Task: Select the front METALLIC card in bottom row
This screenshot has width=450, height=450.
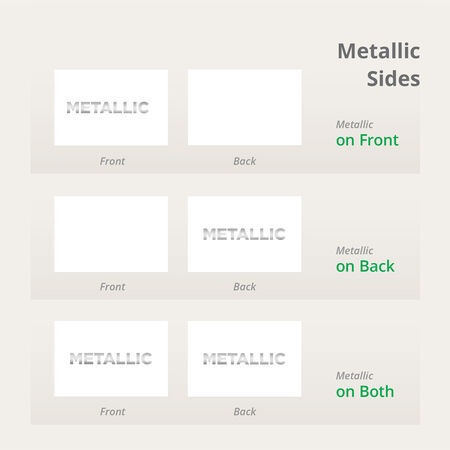Action: [x=111, y=359]
